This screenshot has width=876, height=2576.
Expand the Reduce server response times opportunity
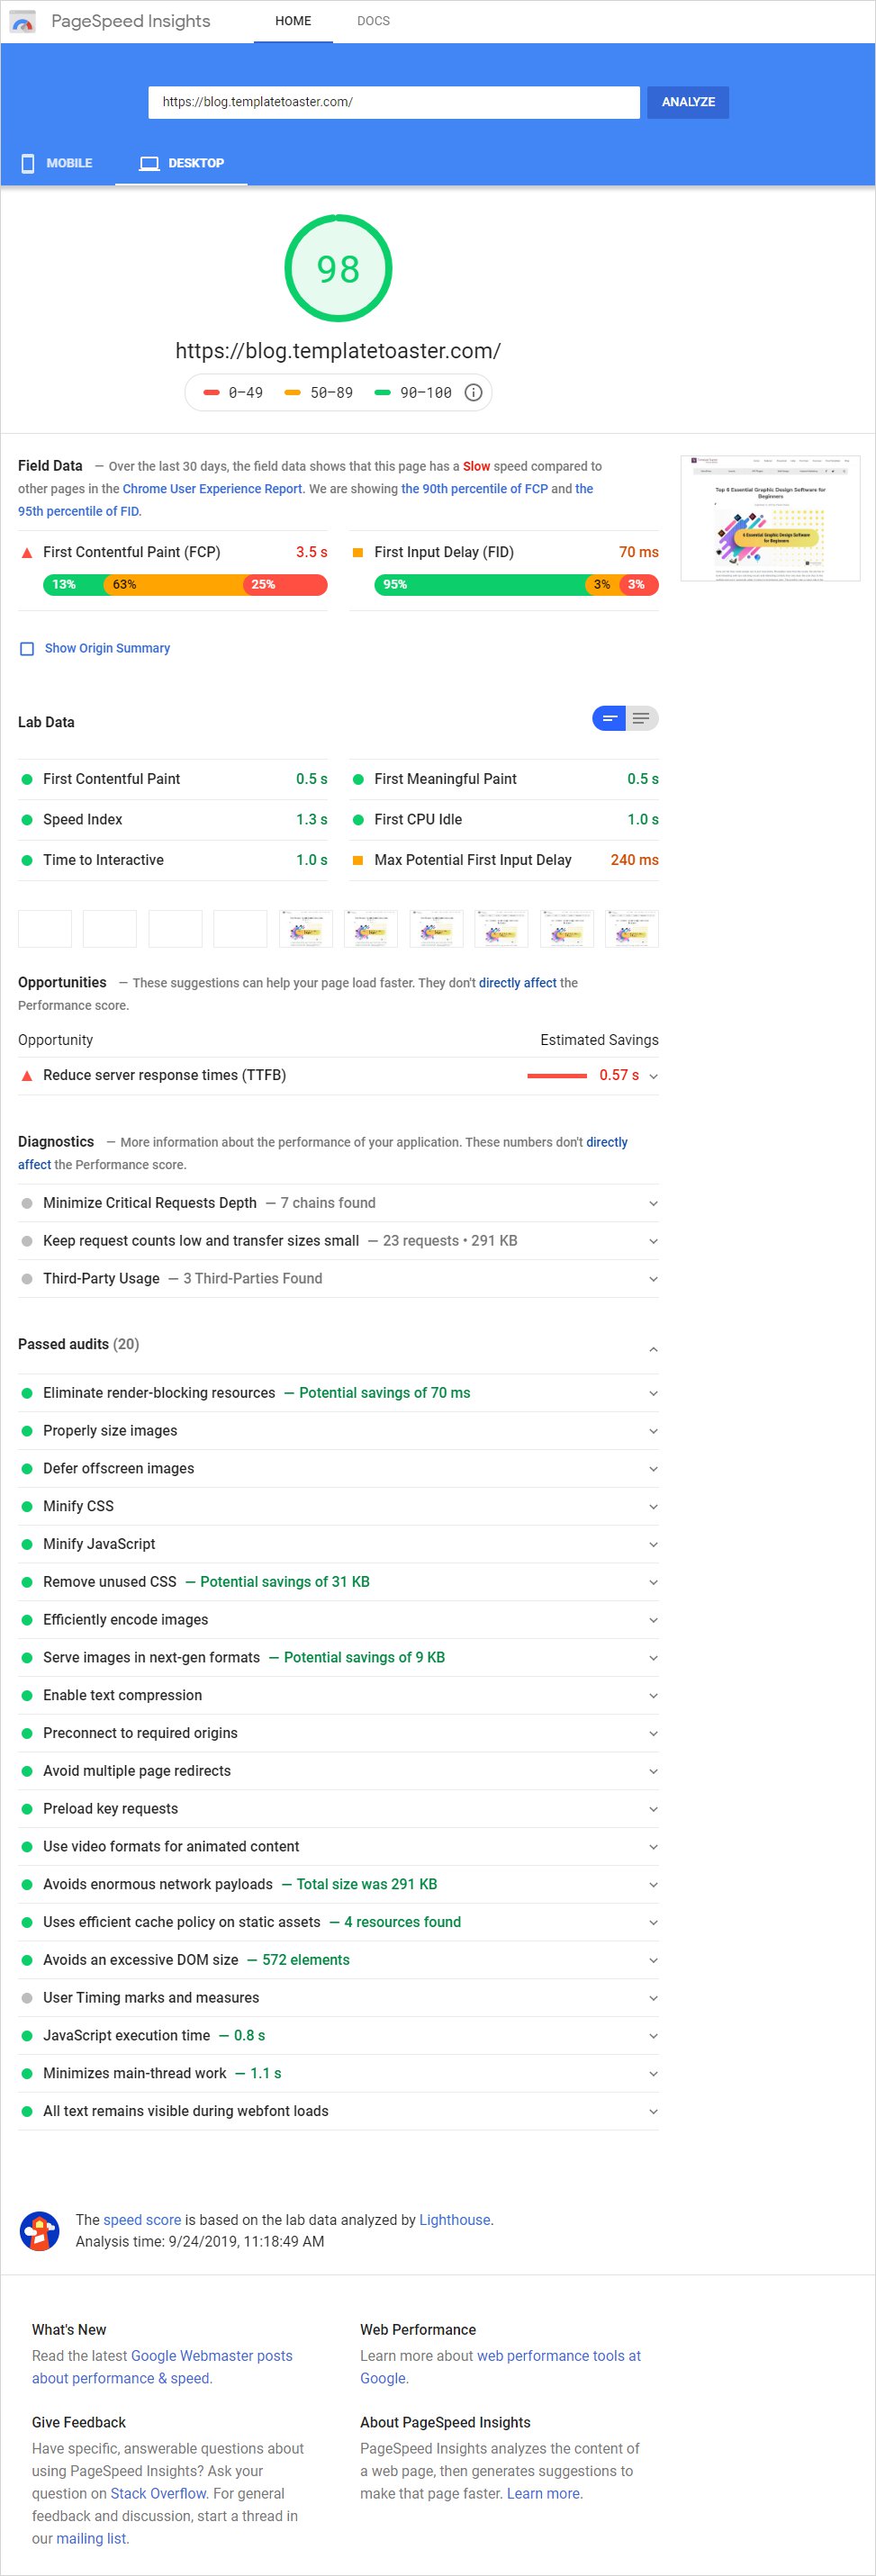[x=653, y=1076]
